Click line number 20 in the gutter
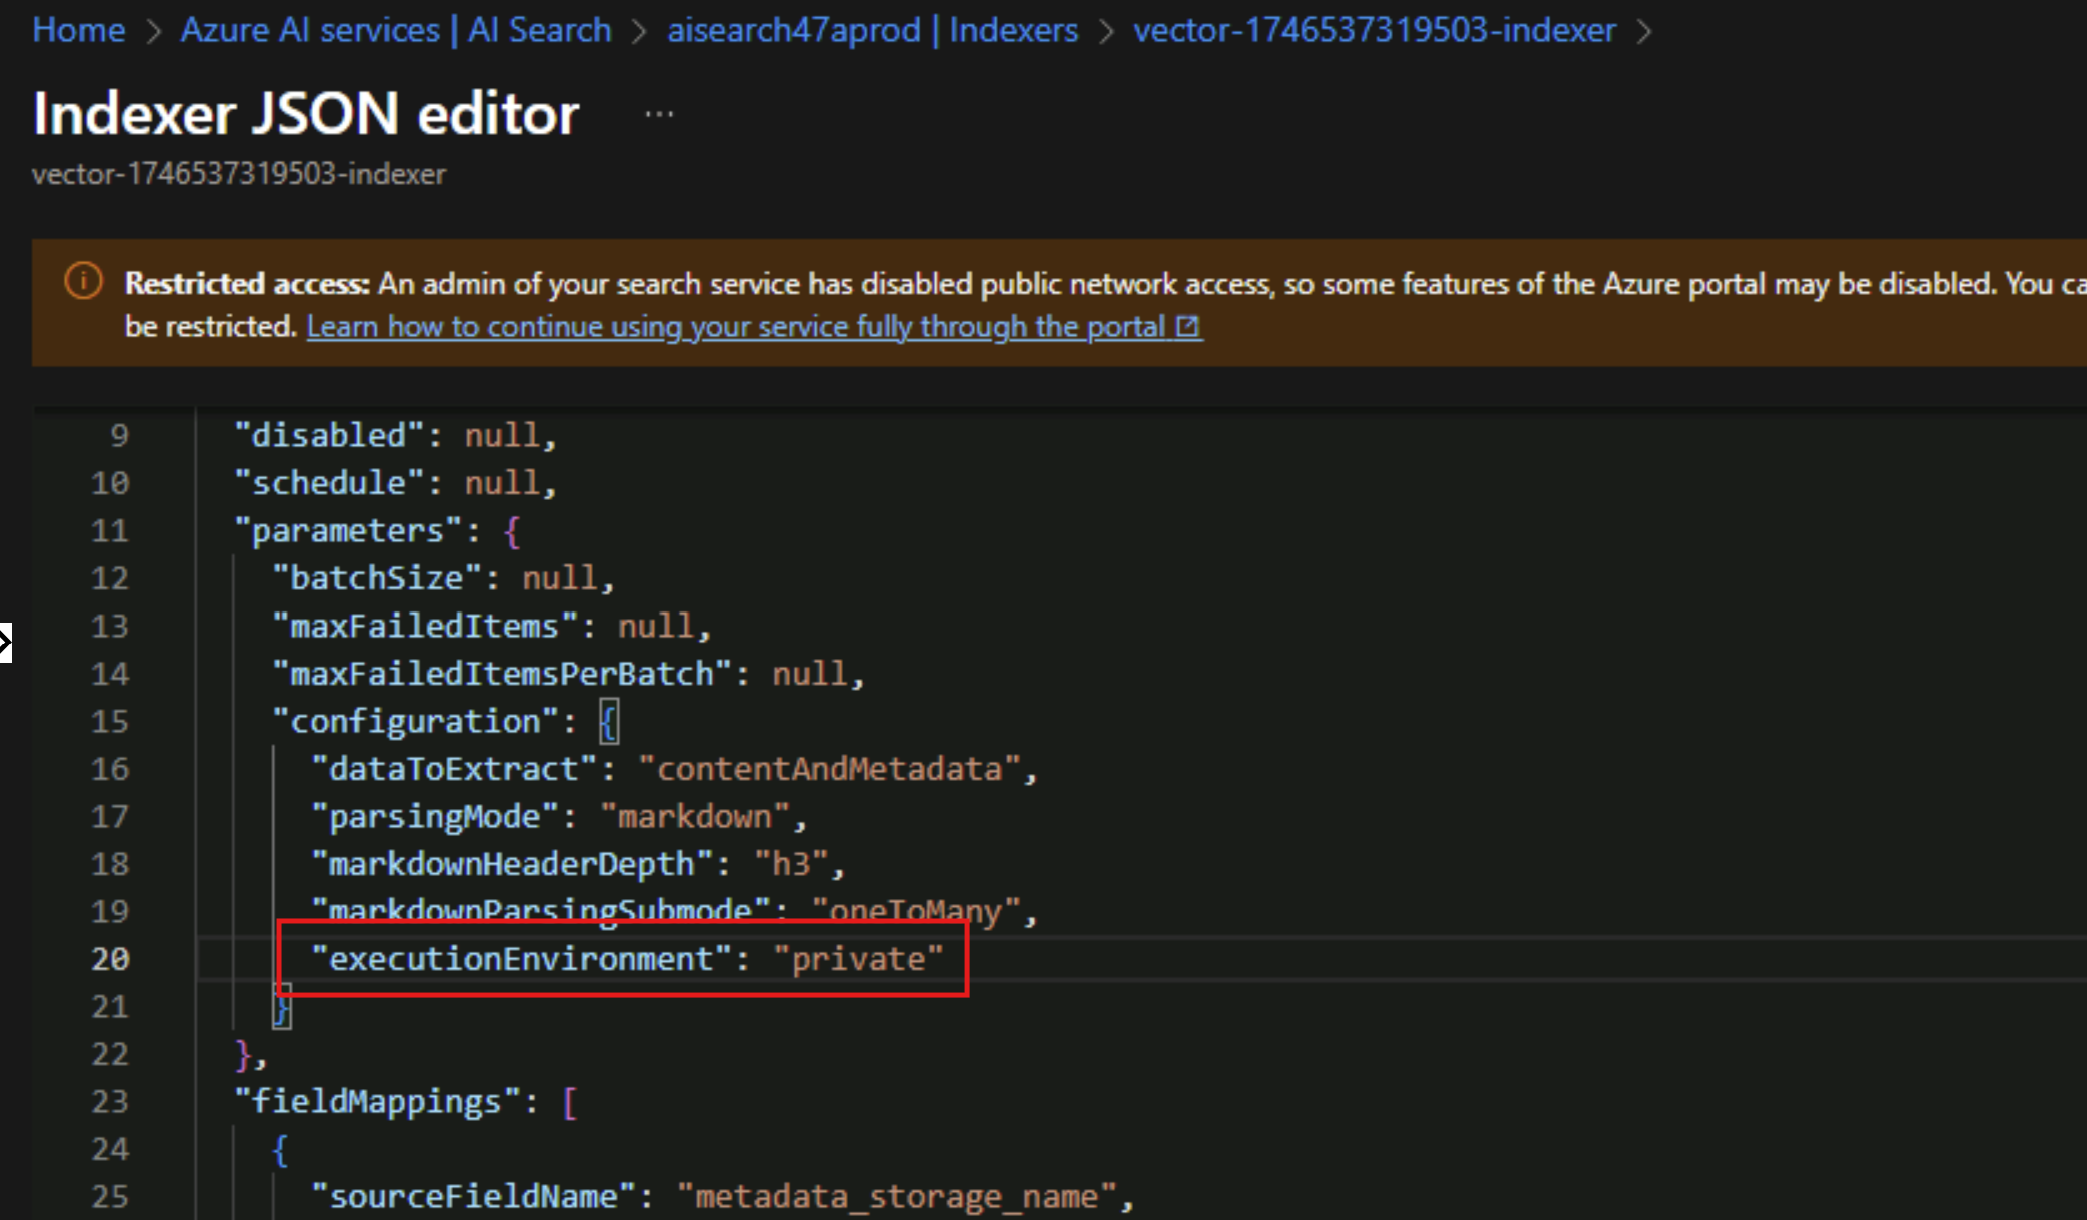This screenshot has height=1220, width=2087. (x=110, y=960)
